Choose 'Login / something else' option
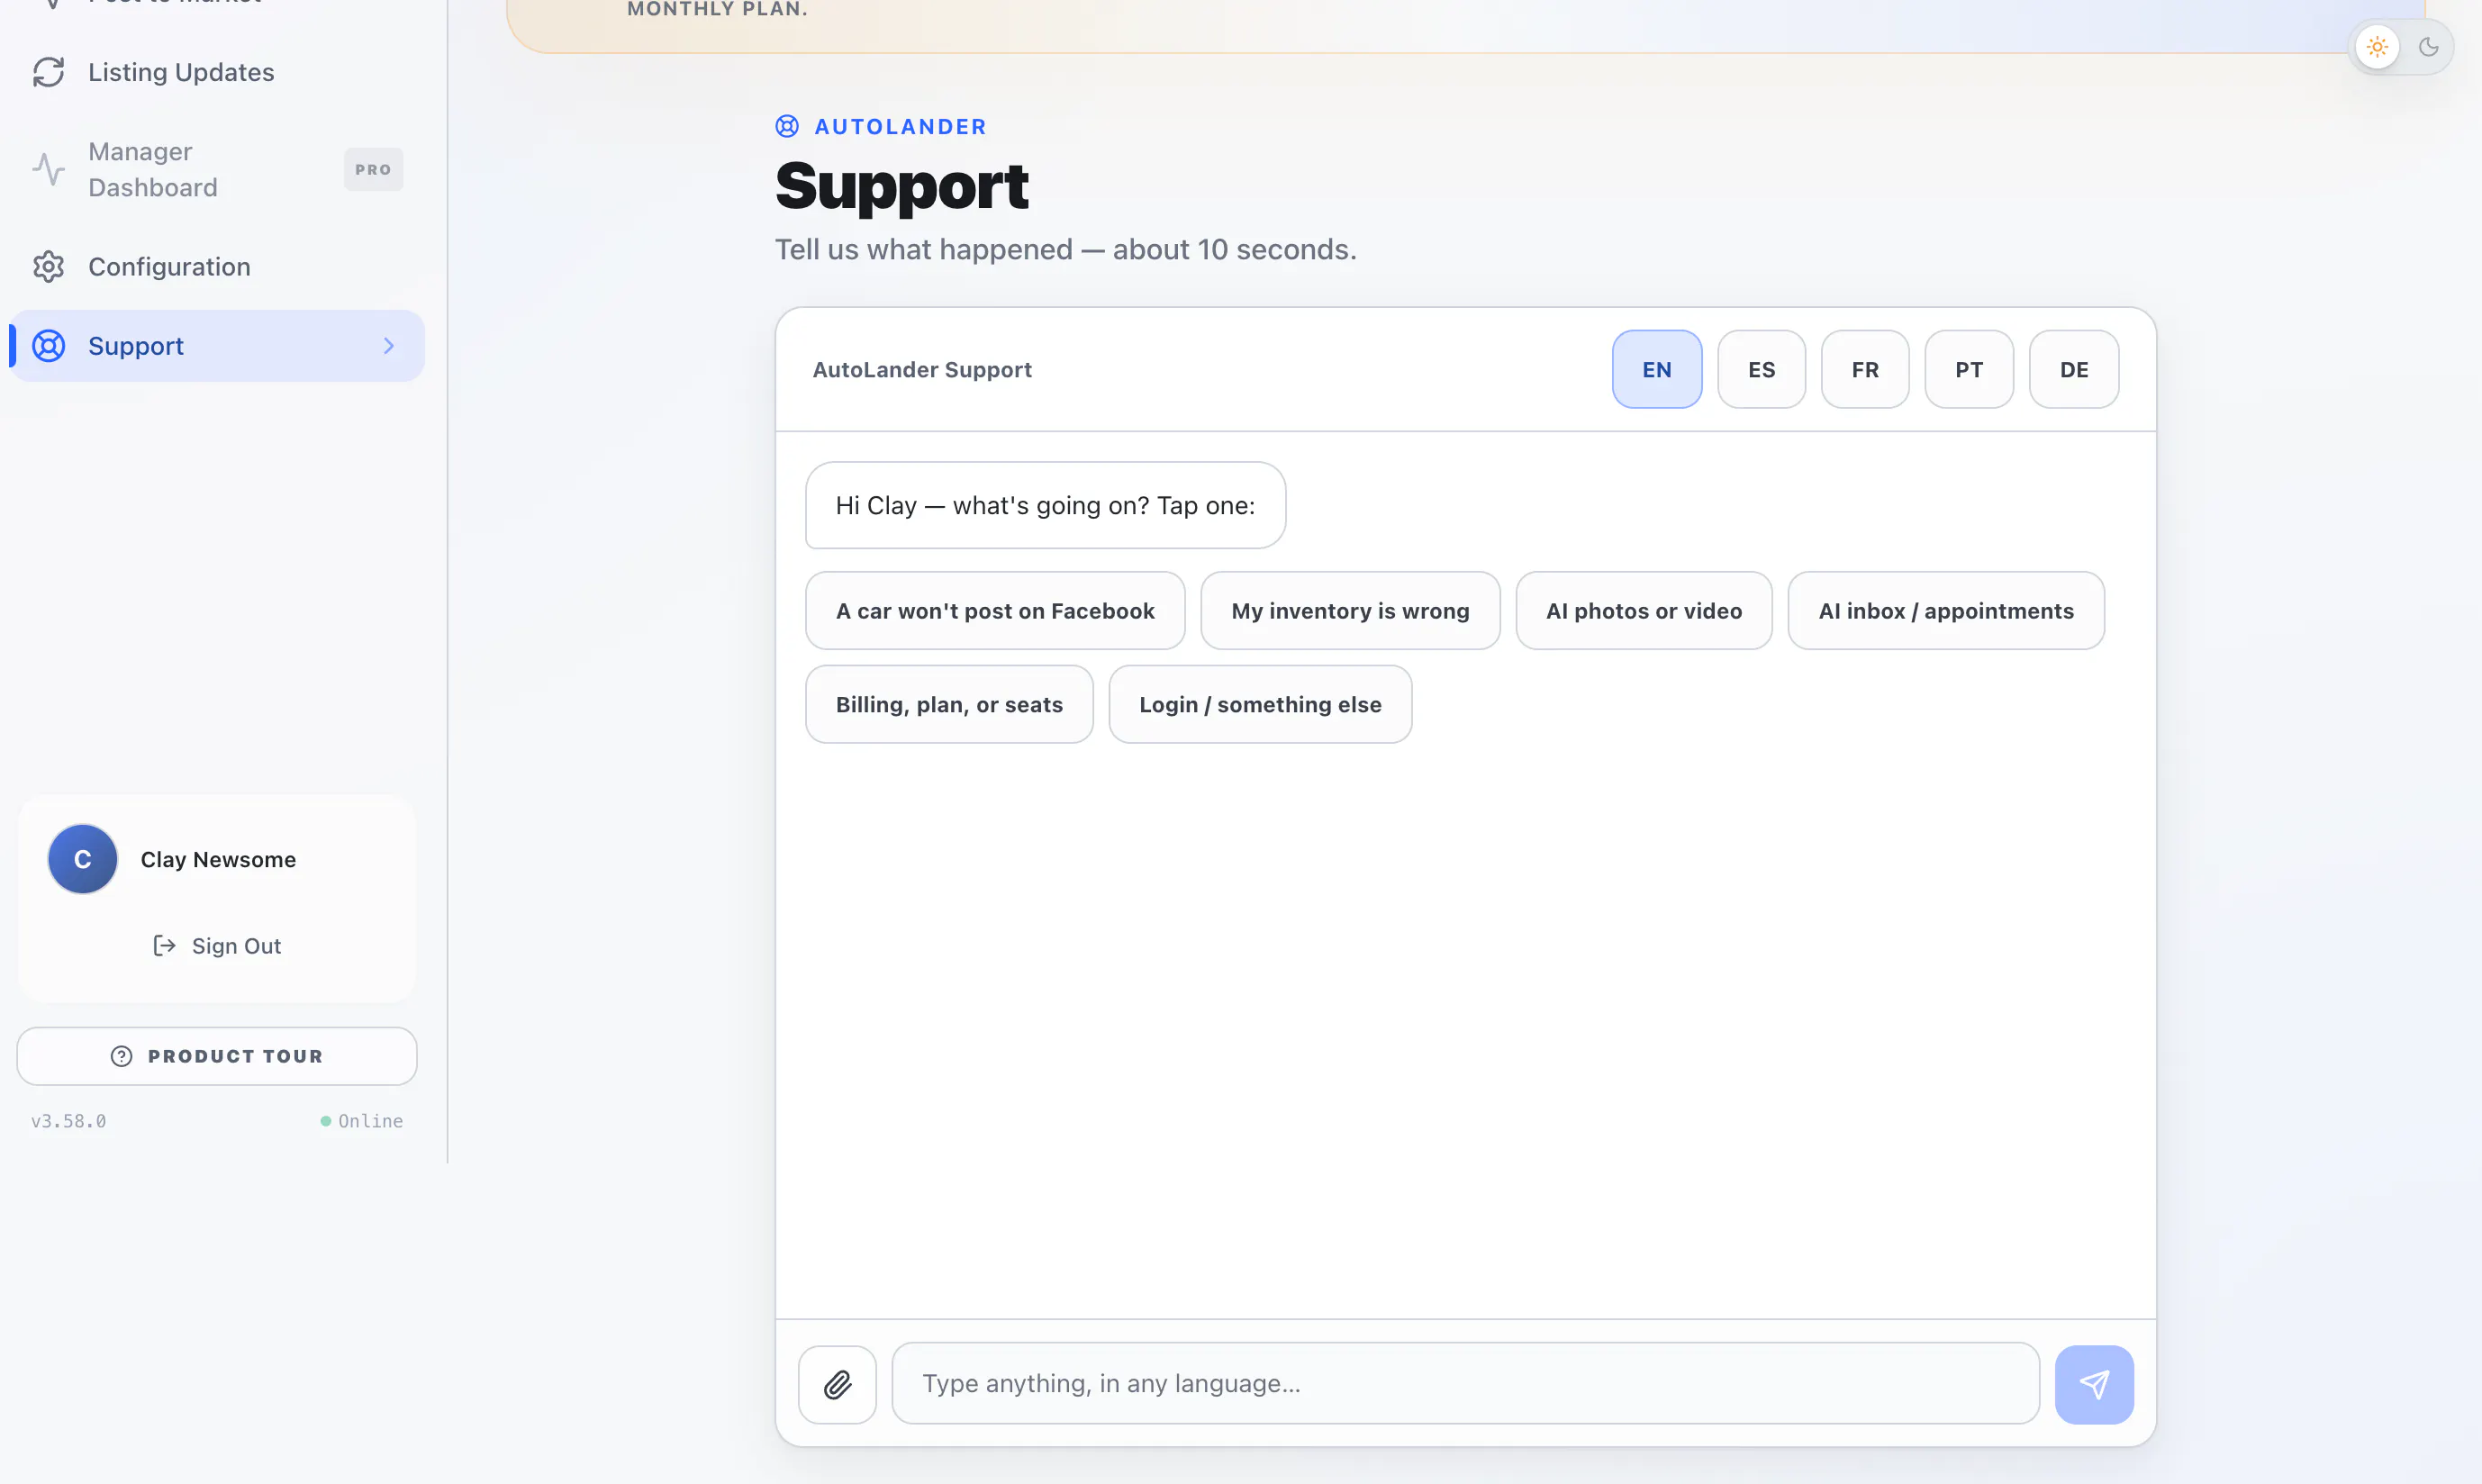The image size is (2482, 1484). coord(1260,704)
